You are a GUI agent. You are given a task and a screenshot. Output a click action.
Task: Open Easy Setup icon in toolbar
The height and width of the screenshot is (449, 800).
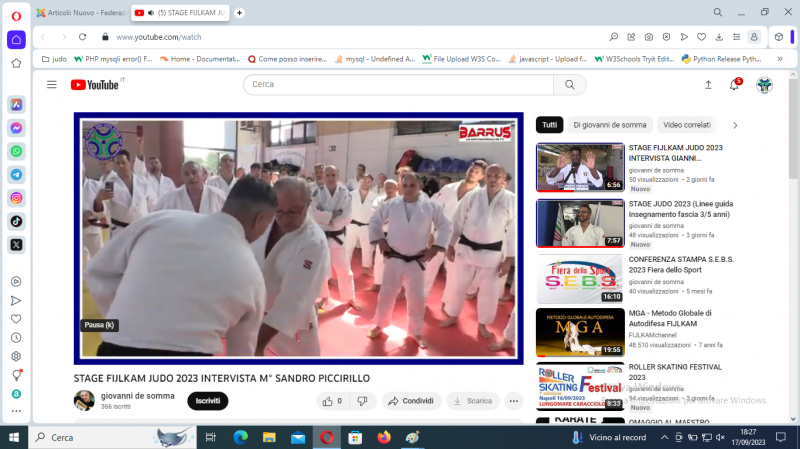(737, 37)
